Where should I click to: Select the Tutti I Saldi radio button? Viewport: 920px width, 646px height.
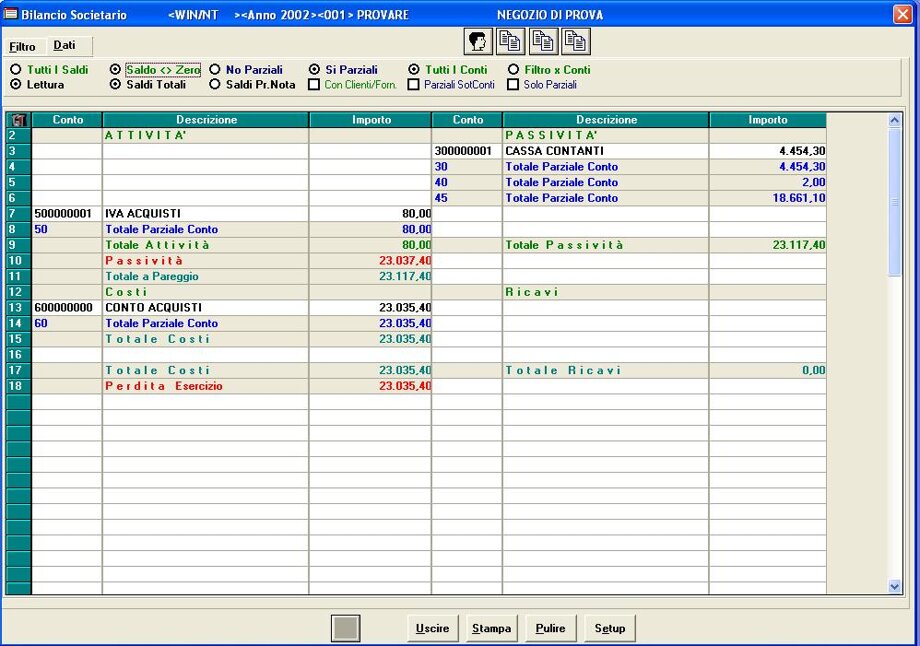16,70
